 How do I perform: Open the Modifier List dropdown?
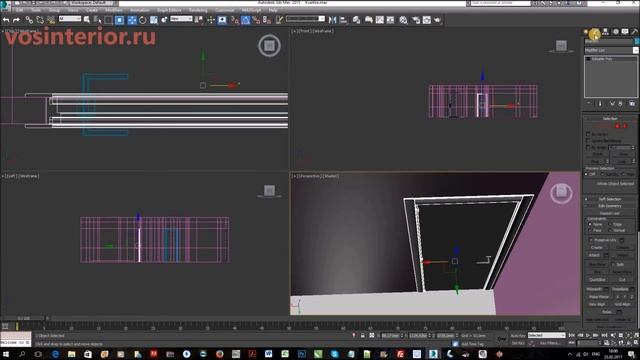pyautogui.click(x=636, y=50)
